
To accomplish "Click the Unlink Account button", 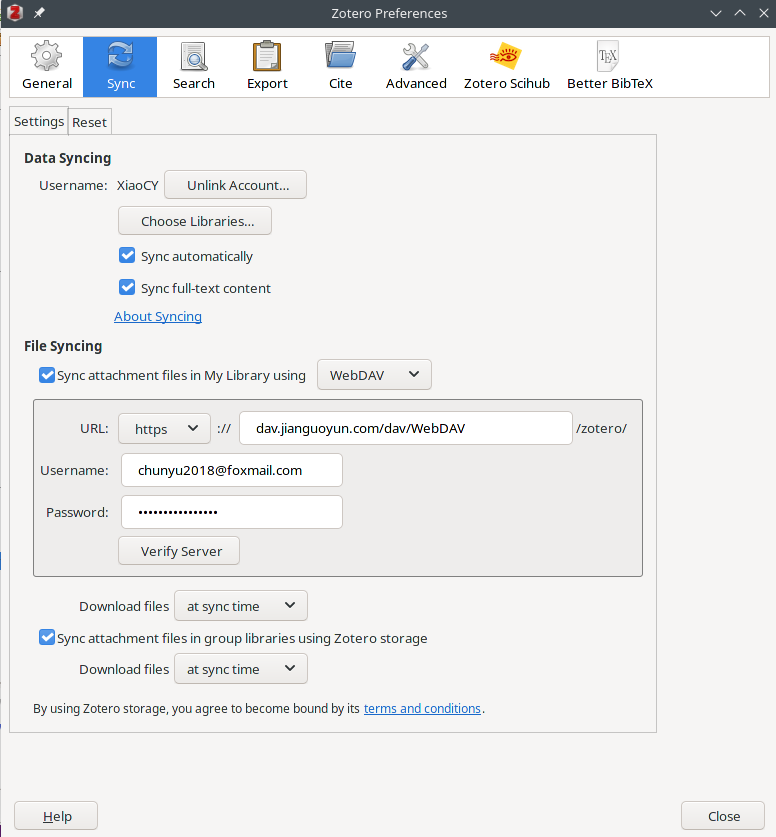I will [235, 185].
